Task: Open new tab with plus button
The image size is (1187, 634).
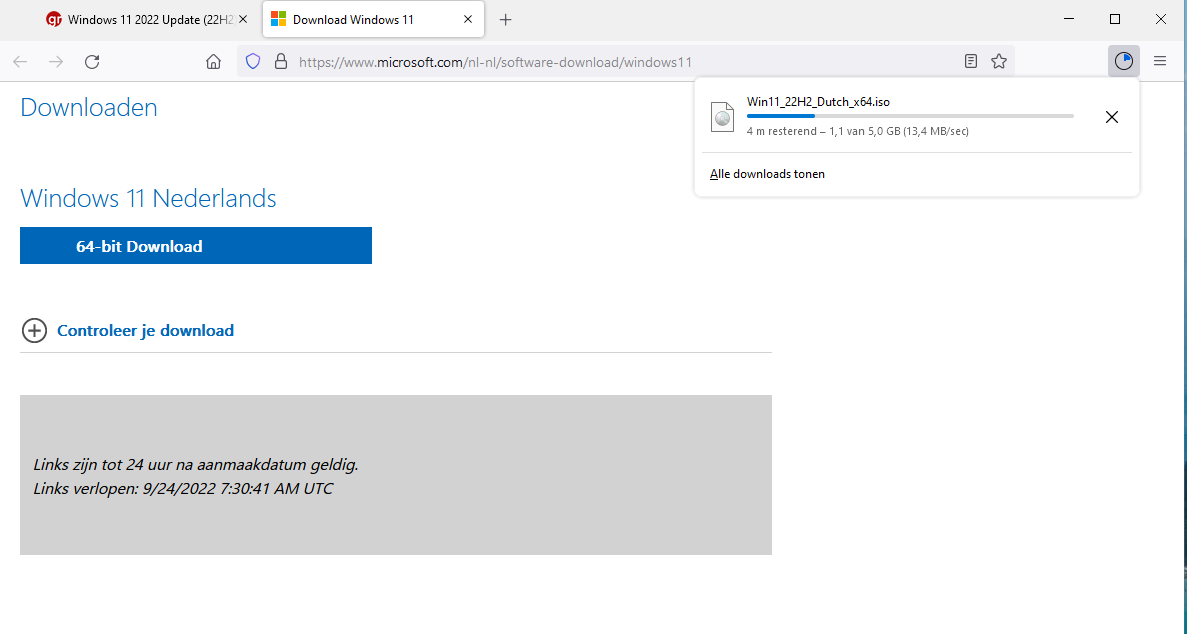Action: click(x=506, y=20)
